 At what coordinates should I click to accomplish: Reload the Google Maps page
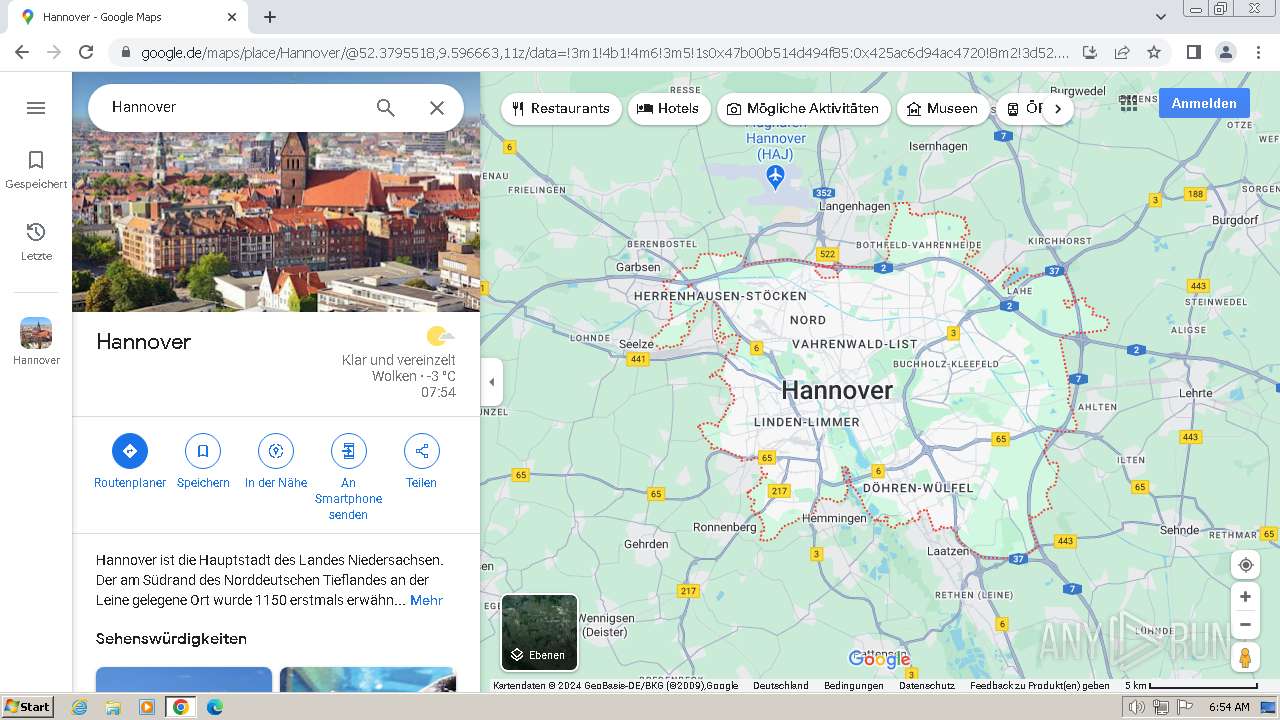(x=86, y=53)
